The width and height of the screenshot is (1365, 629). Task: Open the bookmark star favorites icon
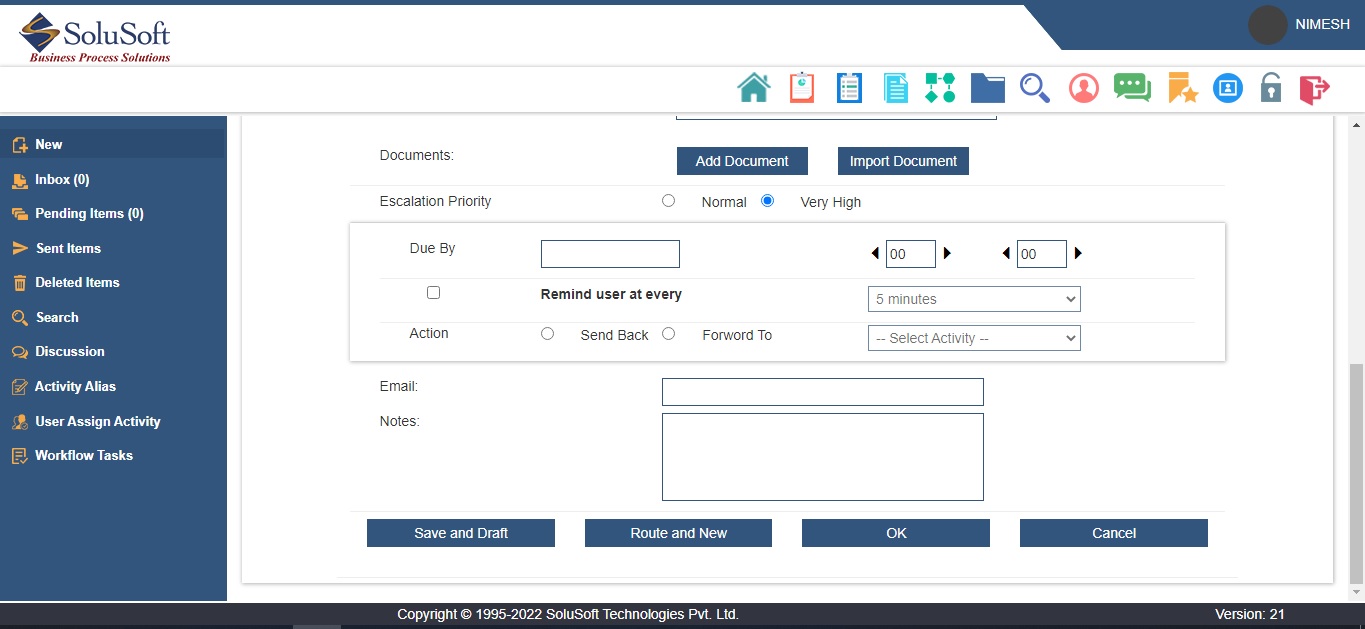(1182, 88)
